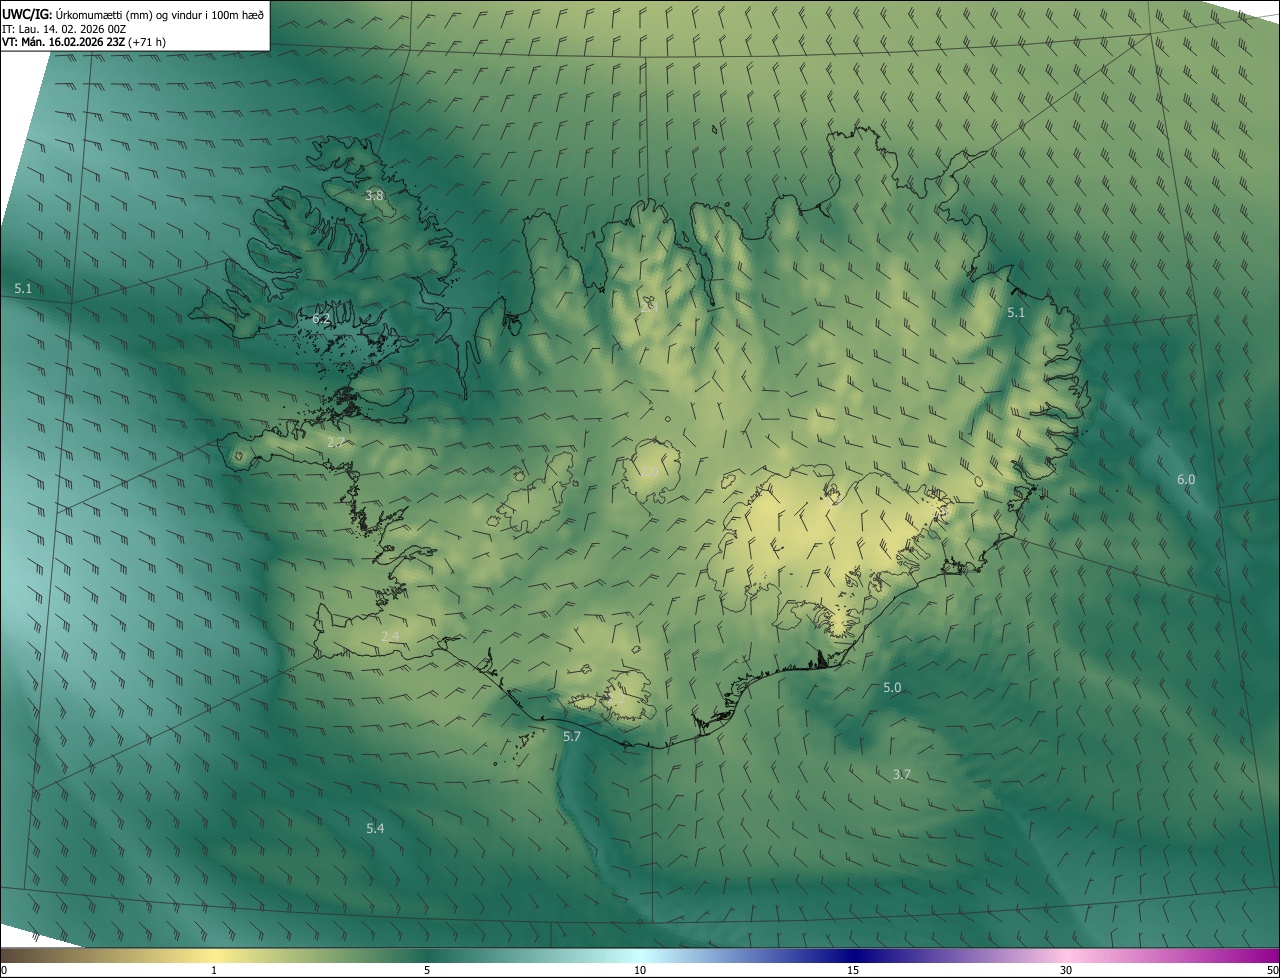Click the dark navy segment of the colour bar

pyautogui.click(x=853, y=955)
